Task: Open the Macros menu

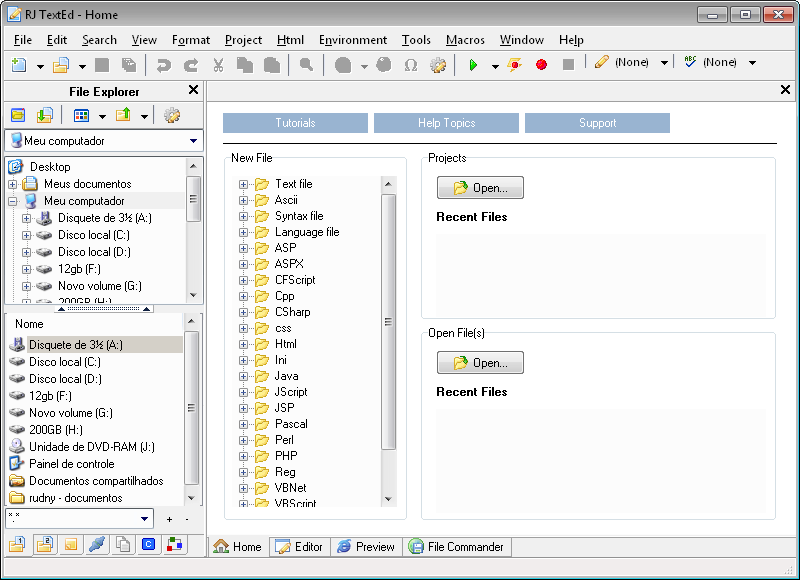Action: pos(465,40)
